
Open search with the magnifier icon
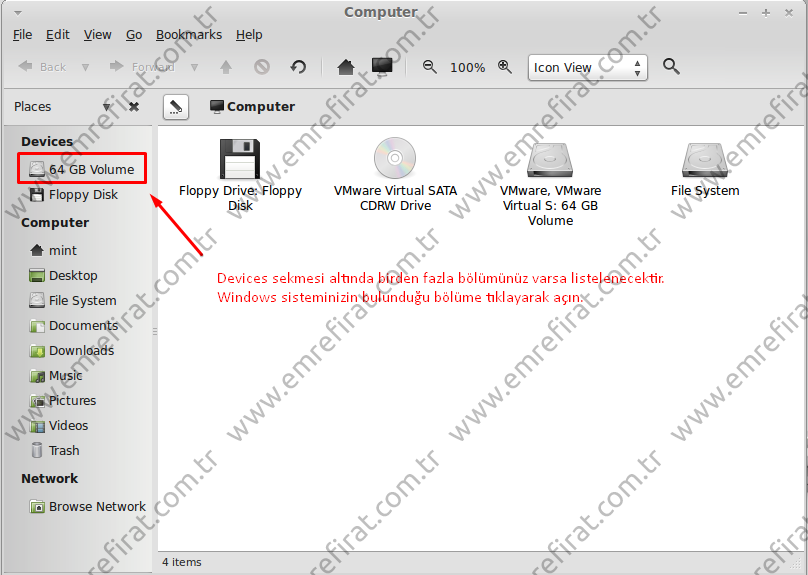[x=671, y=67]
